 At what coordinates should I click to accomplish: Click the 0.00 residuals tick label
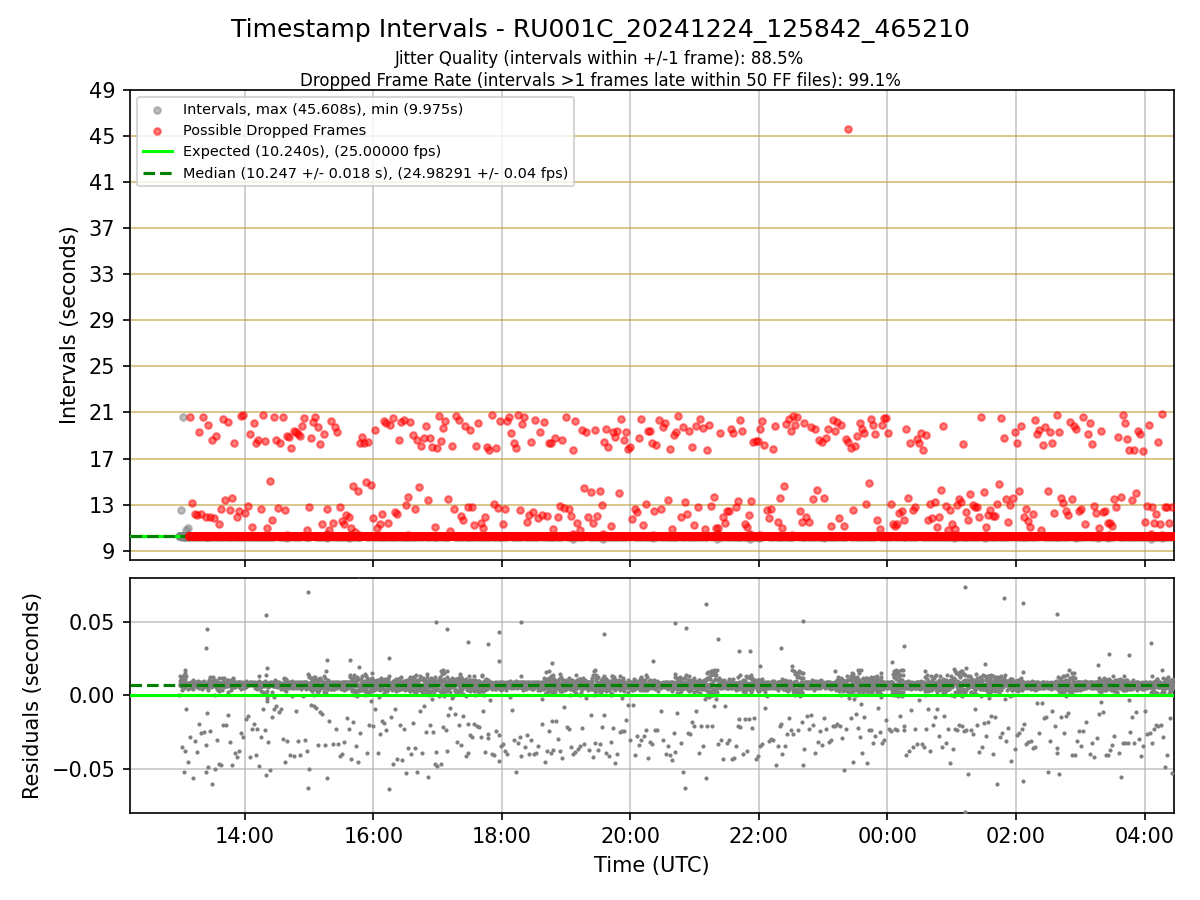tap(93, 696)
